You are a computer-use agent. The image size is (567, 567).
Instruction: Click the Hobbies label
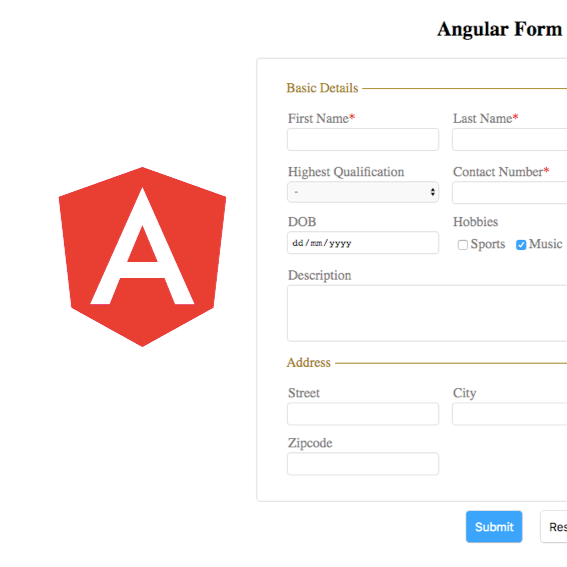[476, 222]
